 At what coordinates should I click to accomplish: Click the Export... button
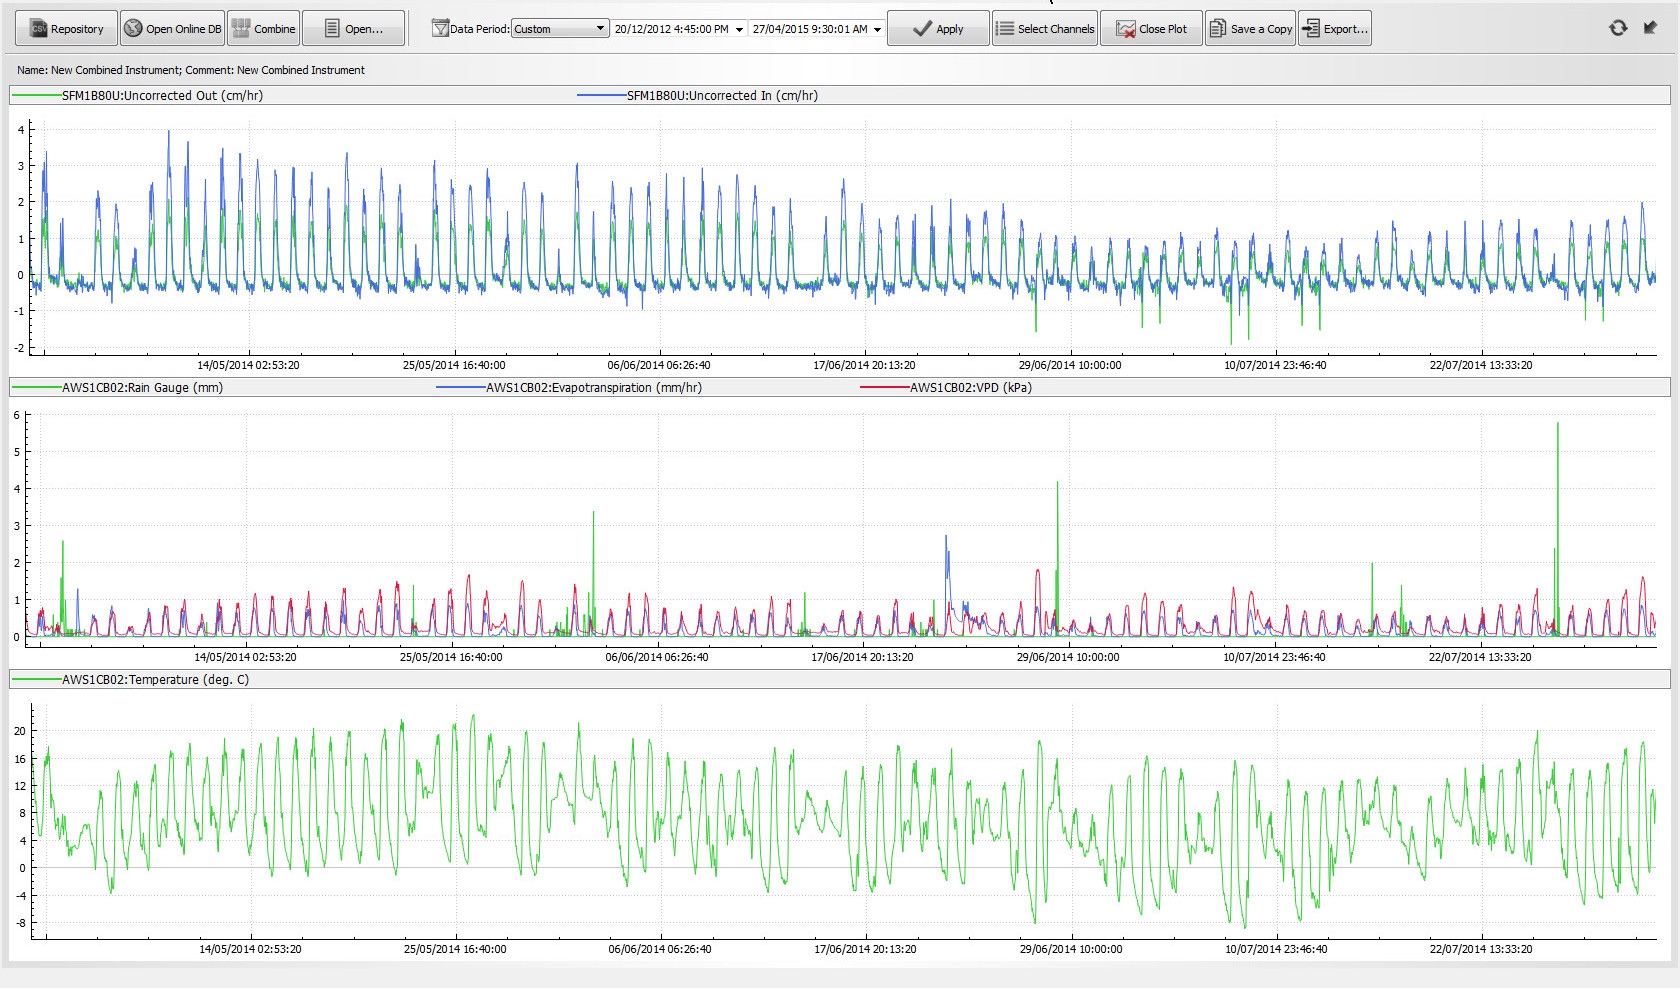pyautogui.click(x=1334, y=29)
